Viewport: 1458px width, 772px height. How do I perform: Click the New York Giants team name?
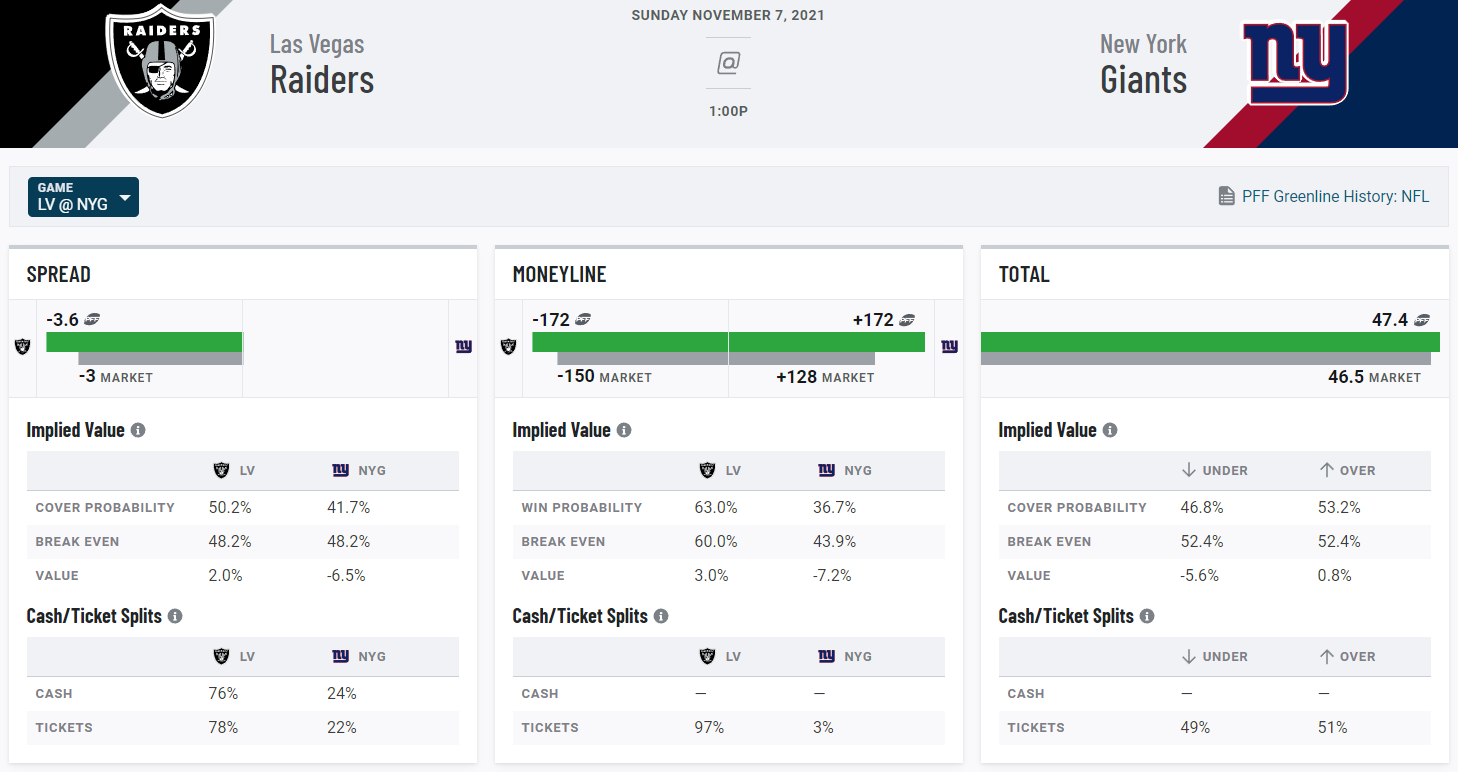[1143, 64]
